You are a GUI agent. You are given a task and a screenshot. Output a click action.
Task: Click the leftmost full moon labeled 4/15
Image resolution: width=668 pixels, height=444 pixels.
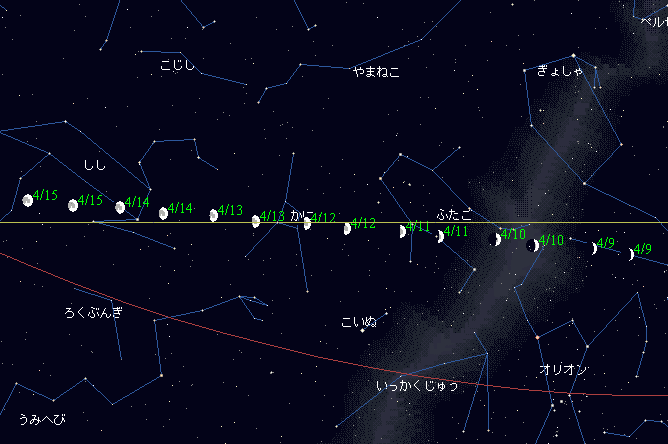click(28, 200)
